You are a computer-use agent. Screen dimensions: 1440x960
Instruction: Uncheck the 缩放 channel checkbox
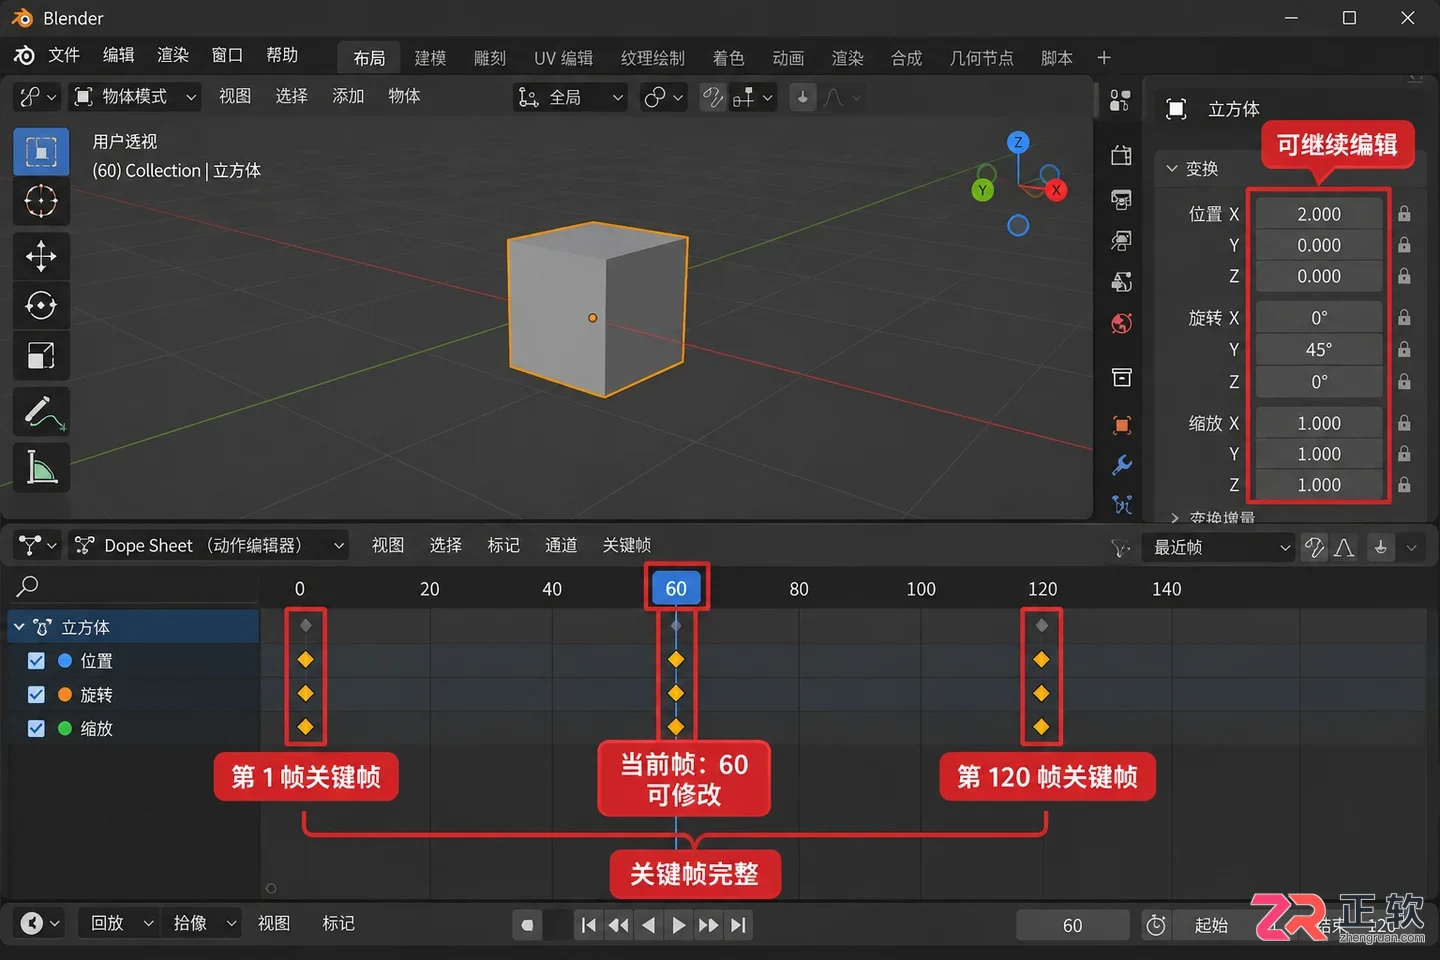pyautogui.click(x=36, y=729)
